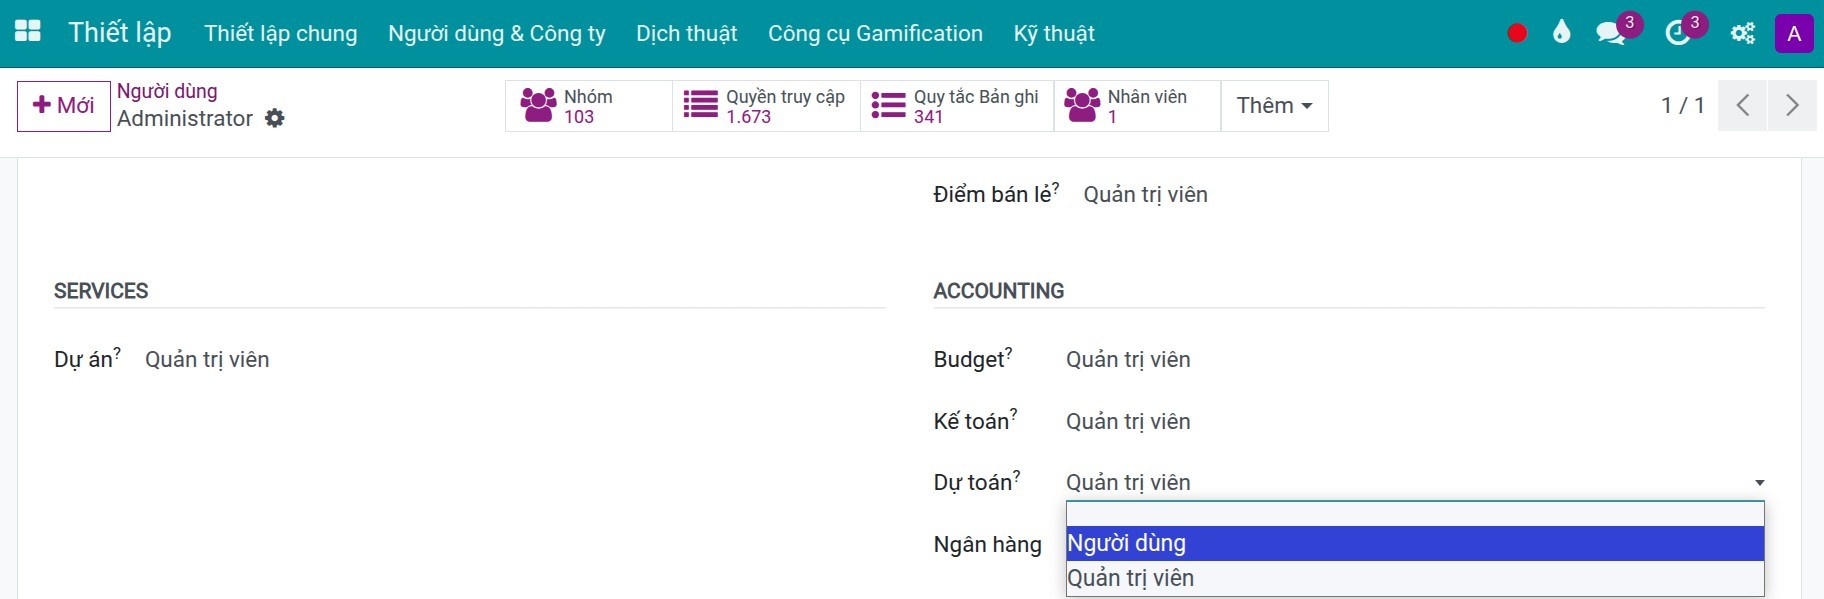The image size is (1824, 599).
Task: Open the Nhân viên 1 stat button
Action: pos(1137,106)
